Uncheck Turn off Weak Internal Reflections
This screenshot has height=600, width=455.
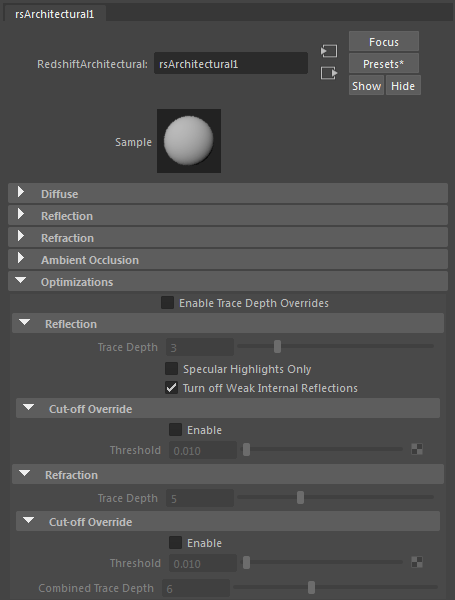pyautogui.click(x=171, y=388)
